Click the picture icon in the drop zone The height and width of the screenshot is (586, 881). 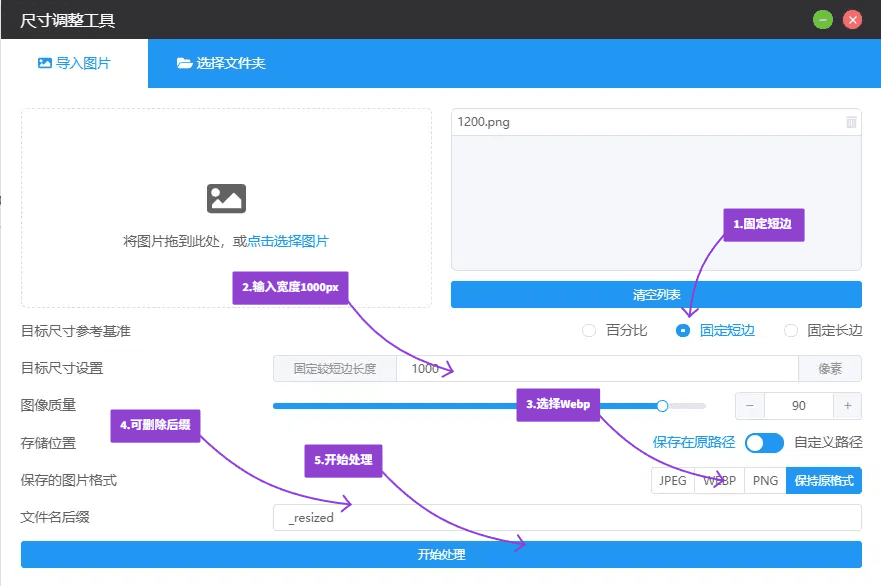226,198
